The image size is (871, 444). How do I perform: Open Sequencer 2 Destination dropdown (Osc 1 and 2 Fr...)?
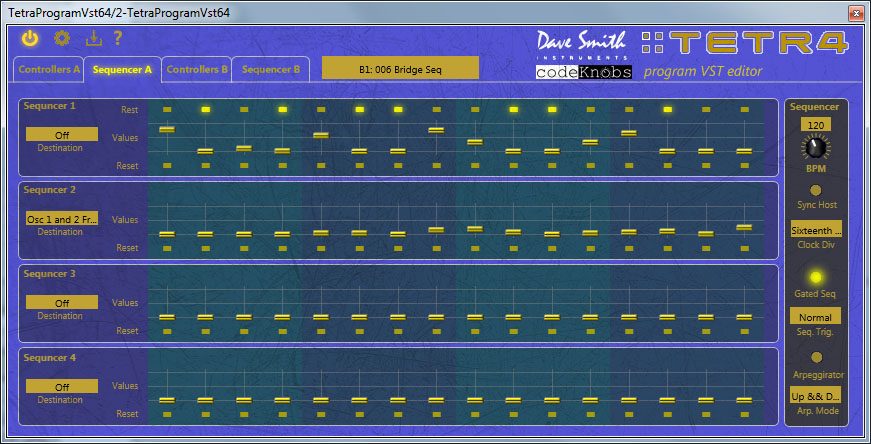[62, 219]
